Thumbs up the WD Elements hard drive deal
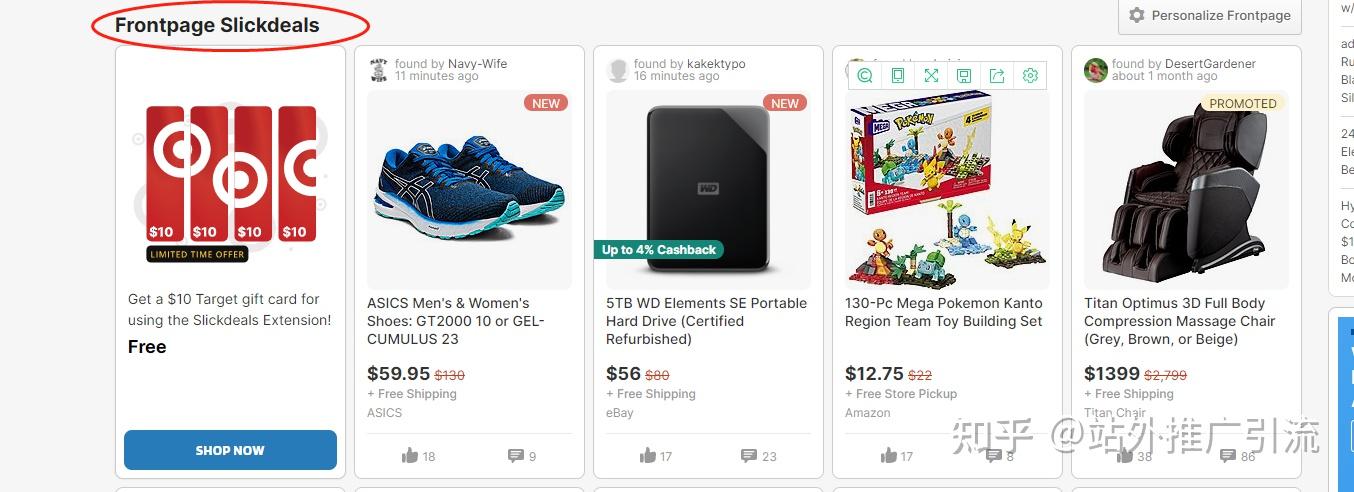This screenshot has height=492, width=1354. click(x=648, y=456)
